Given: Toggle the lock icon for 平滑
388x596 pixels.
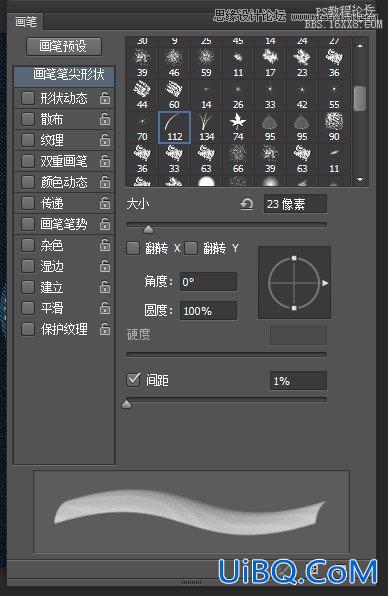Looking at the screenshot, I should pyautogui.click(x=105, y=308).
